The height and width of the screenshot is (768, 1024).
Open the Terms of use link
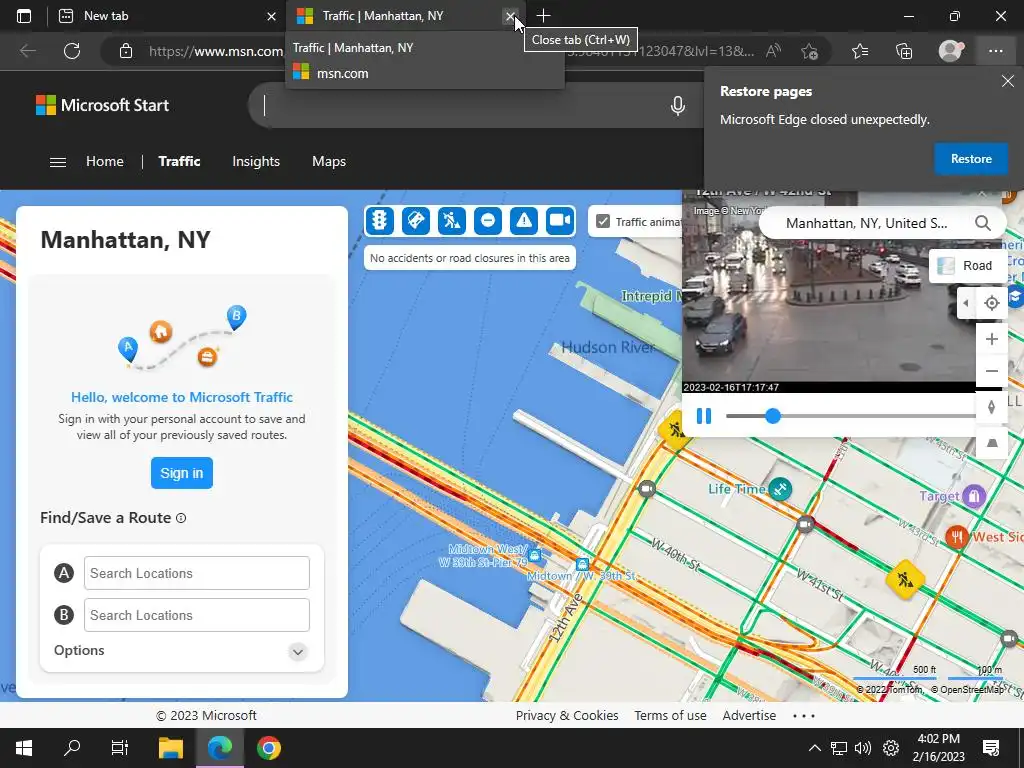coord(670,715)
